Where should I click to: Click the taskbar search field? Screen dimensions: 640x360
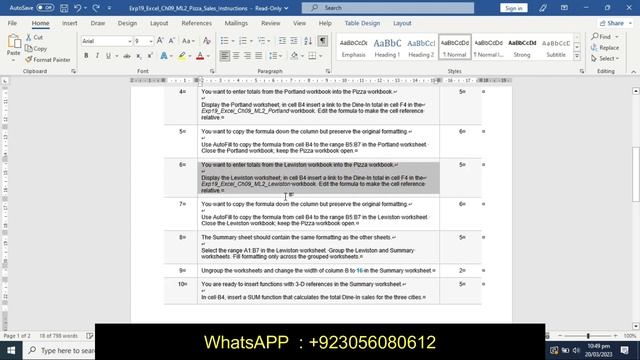pyautogui.click(x=59, y=351)
